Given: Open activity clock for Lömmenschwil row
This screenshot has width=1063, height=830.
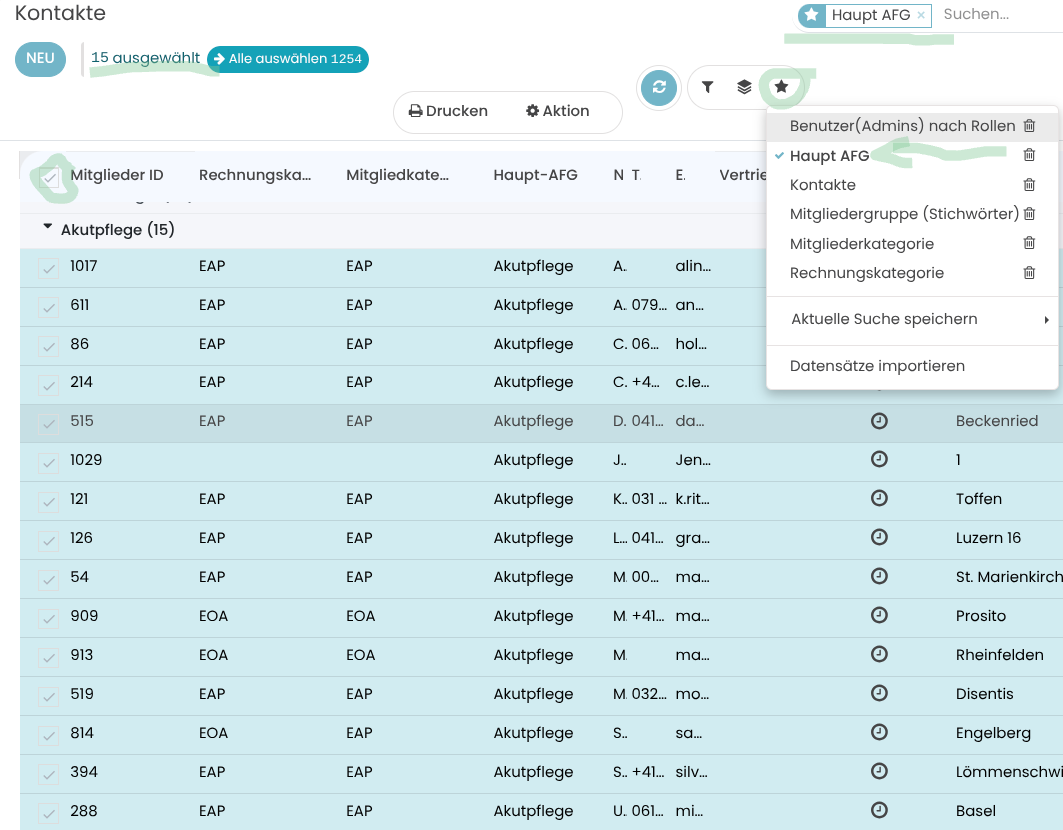Looking at the screenshot, I should click(879, 772).
